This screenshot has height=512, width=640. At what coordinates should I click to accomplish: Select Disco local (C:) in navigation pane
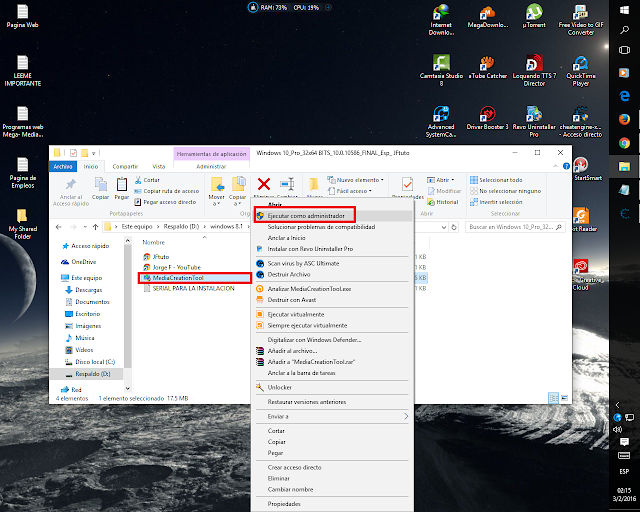[90, 362]
